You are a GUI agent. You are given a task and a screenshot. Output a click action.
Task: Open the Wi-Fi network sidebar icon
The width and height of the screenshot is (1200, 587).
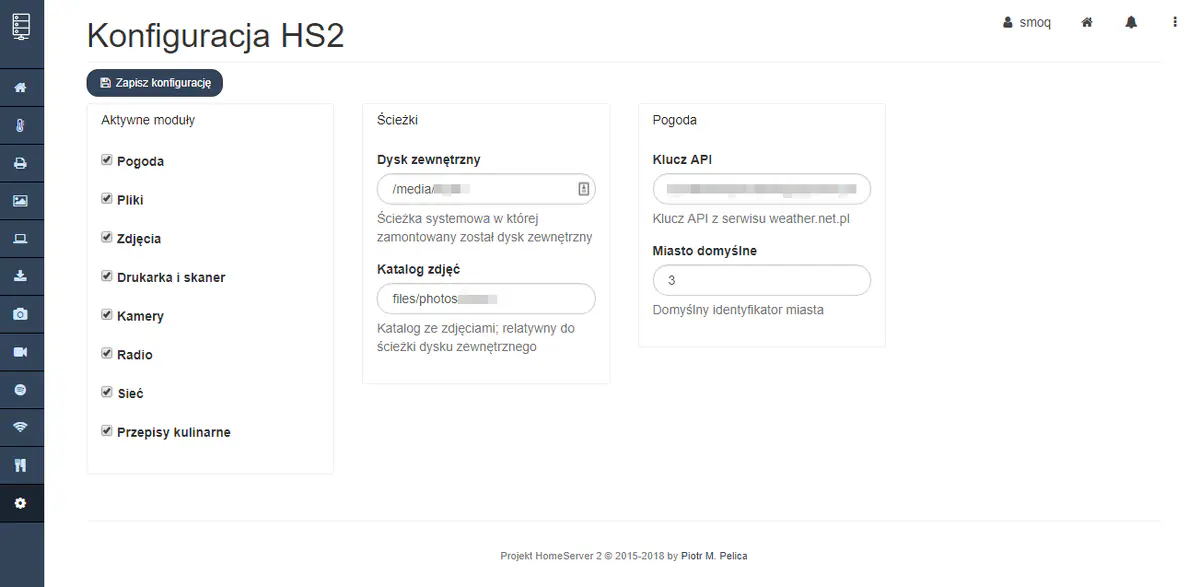[20, 427]
